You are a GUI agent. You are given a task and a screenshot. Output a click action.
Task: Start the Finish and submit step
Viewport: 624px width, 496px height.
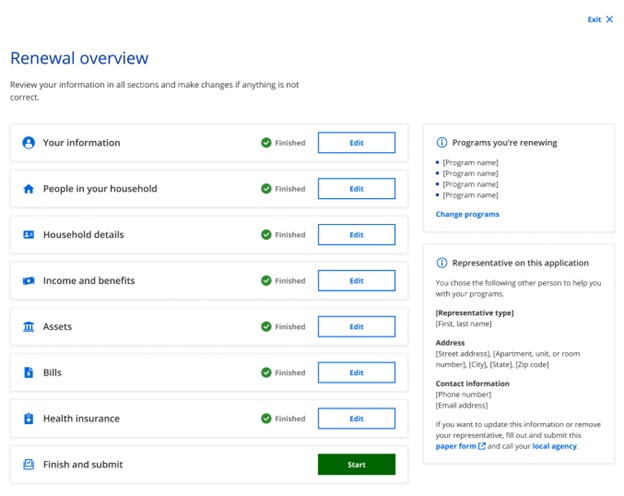(x=356, y=465)
